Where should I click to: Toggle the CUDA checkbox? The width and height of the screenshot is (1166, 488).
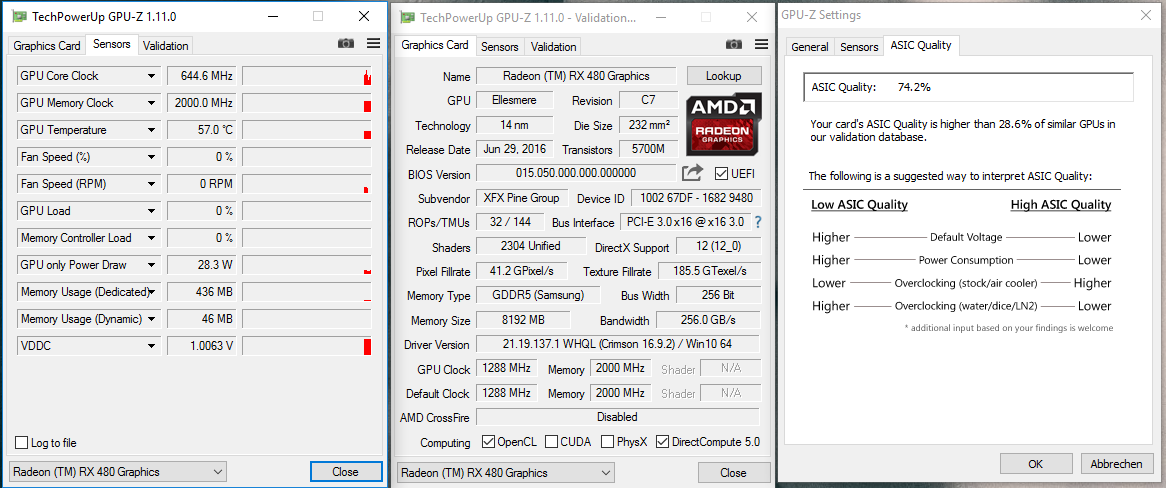point(551,441)
